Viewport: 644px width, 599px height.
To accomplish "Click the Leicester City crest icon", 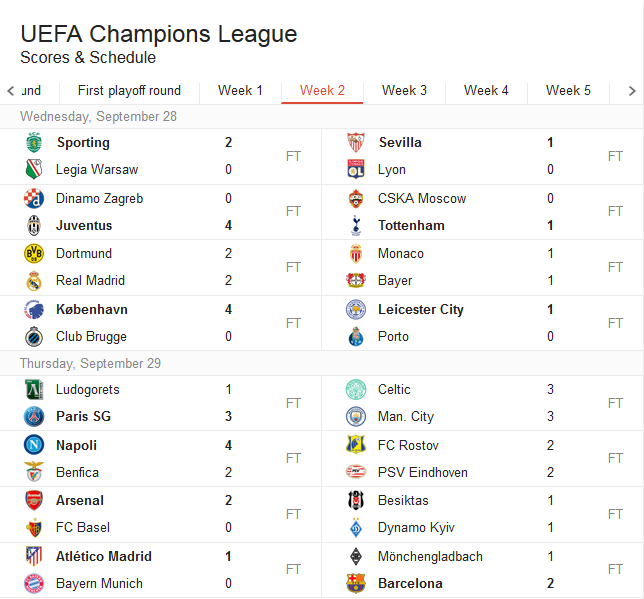I will point(356,310).
